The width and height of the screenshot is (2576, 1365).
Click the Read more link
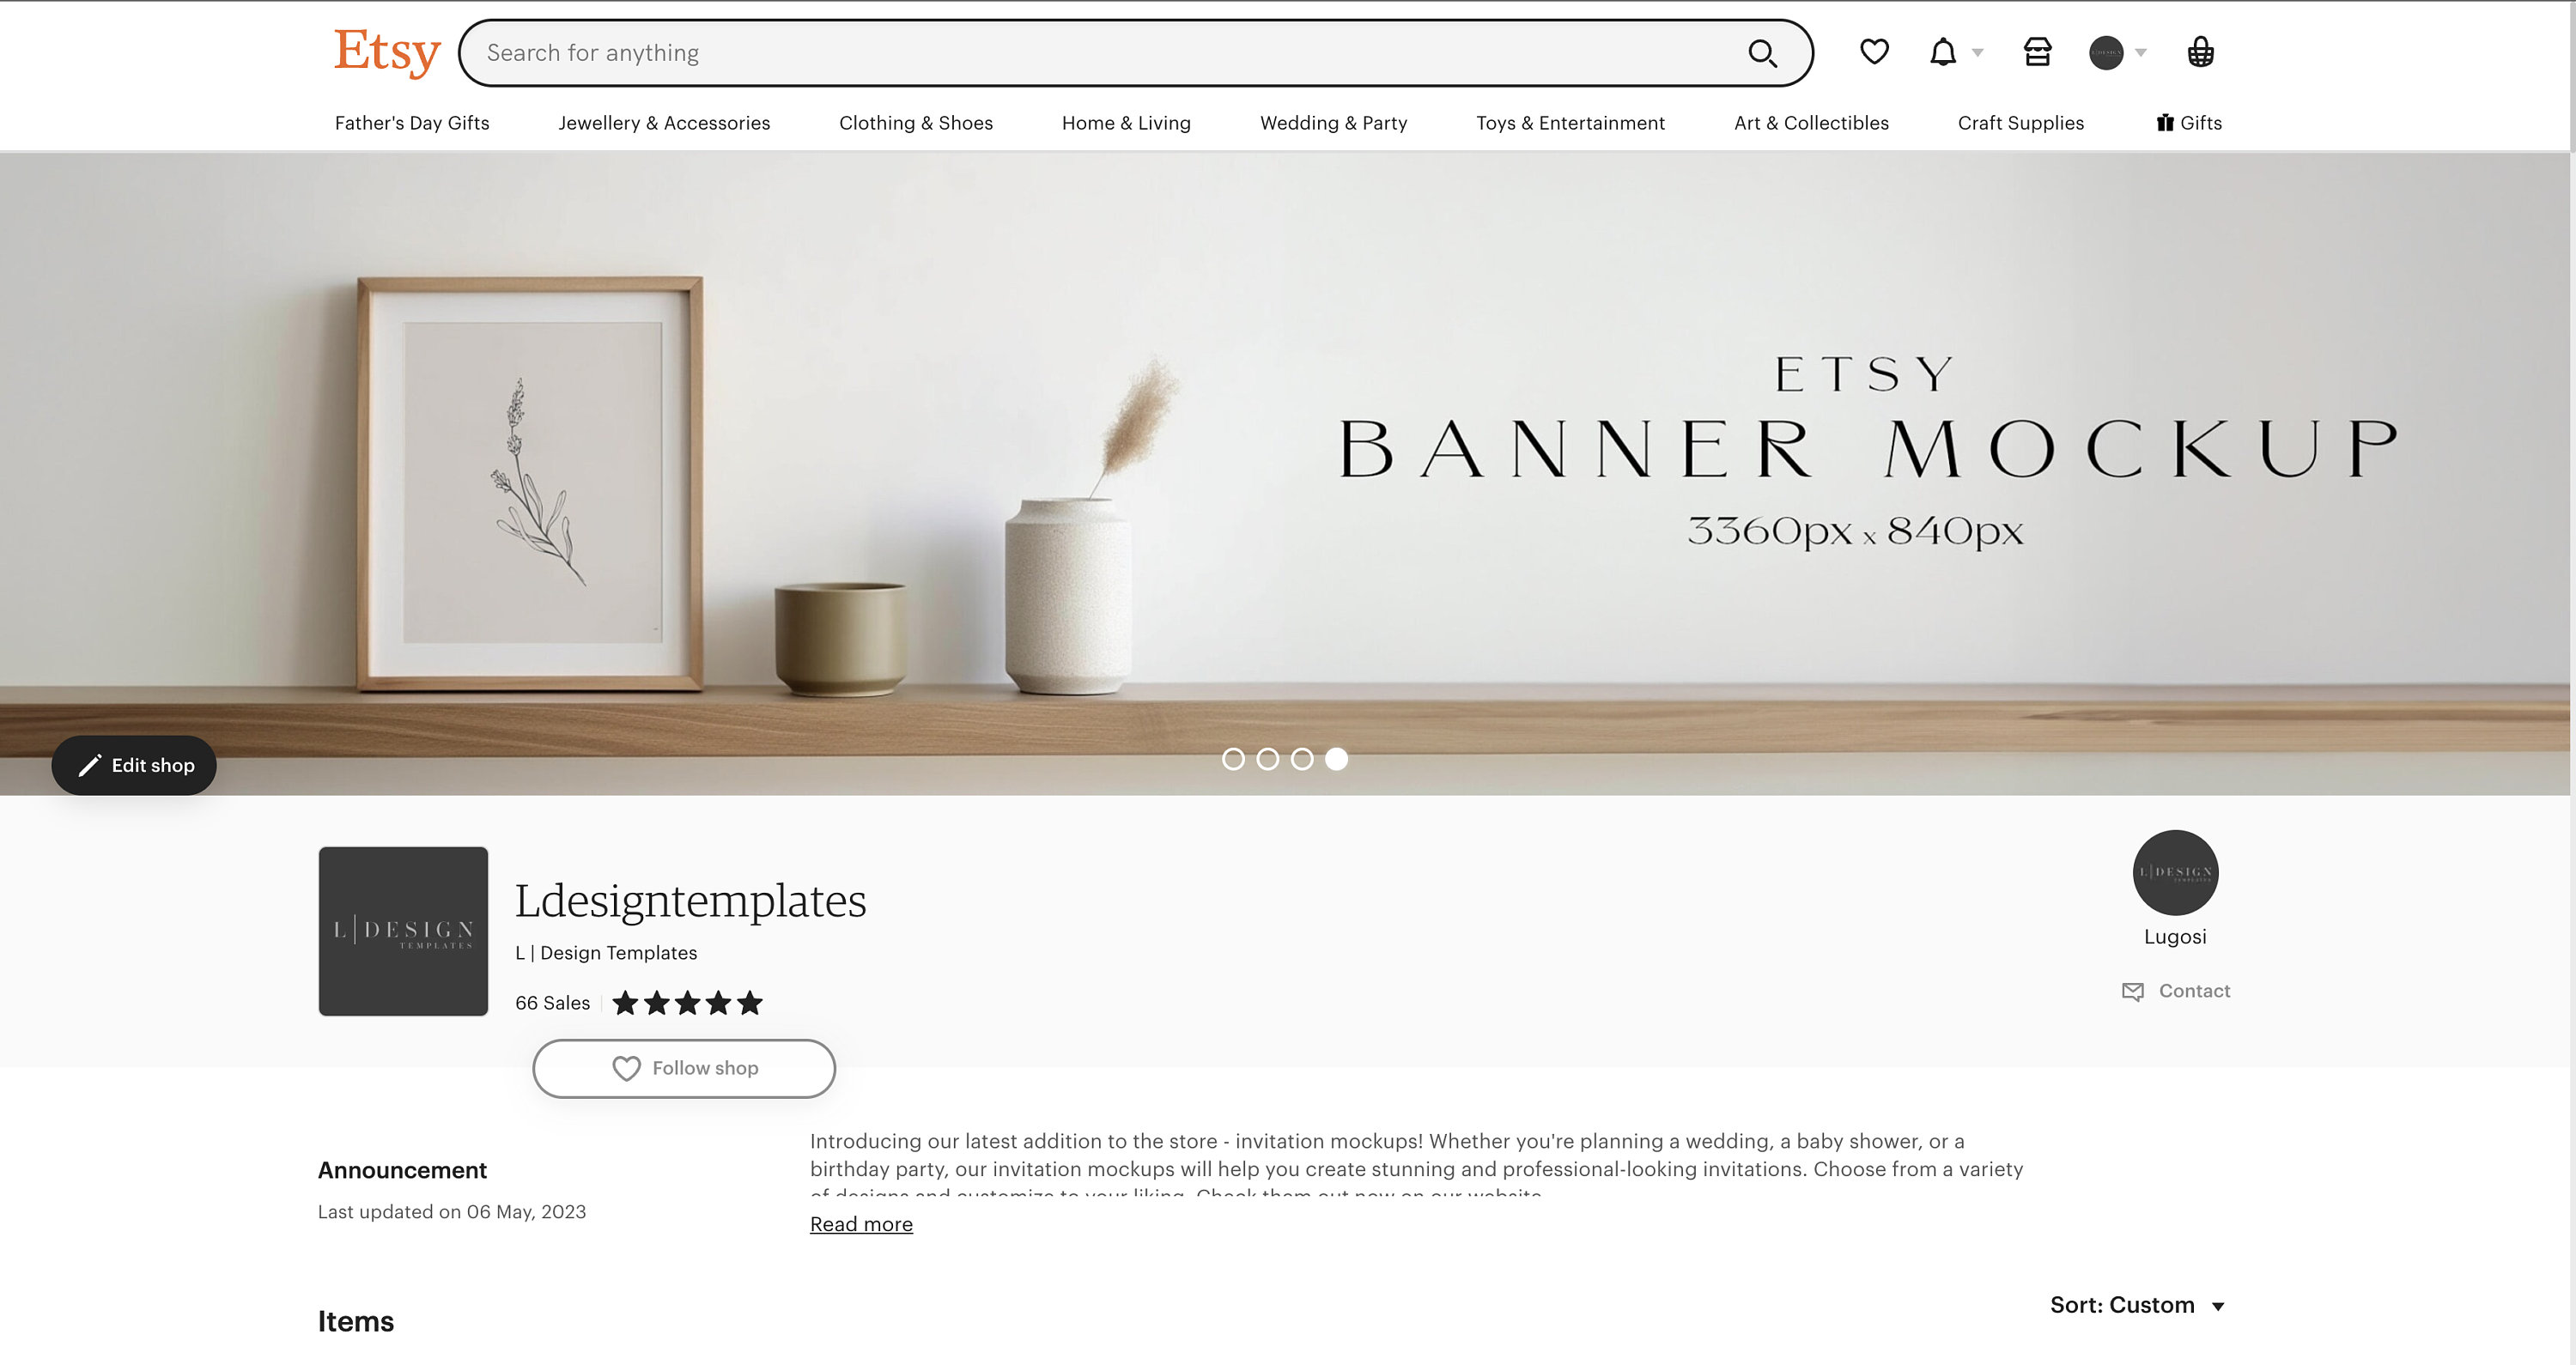click(860, 1224)
